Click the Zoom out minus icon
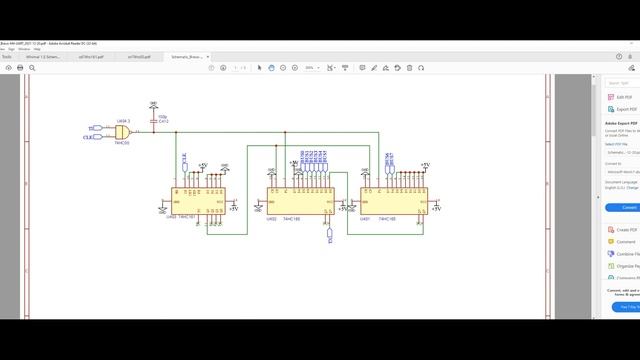Image resolution: width=640 pixels, height=360 pixels. tap(283, 68)
